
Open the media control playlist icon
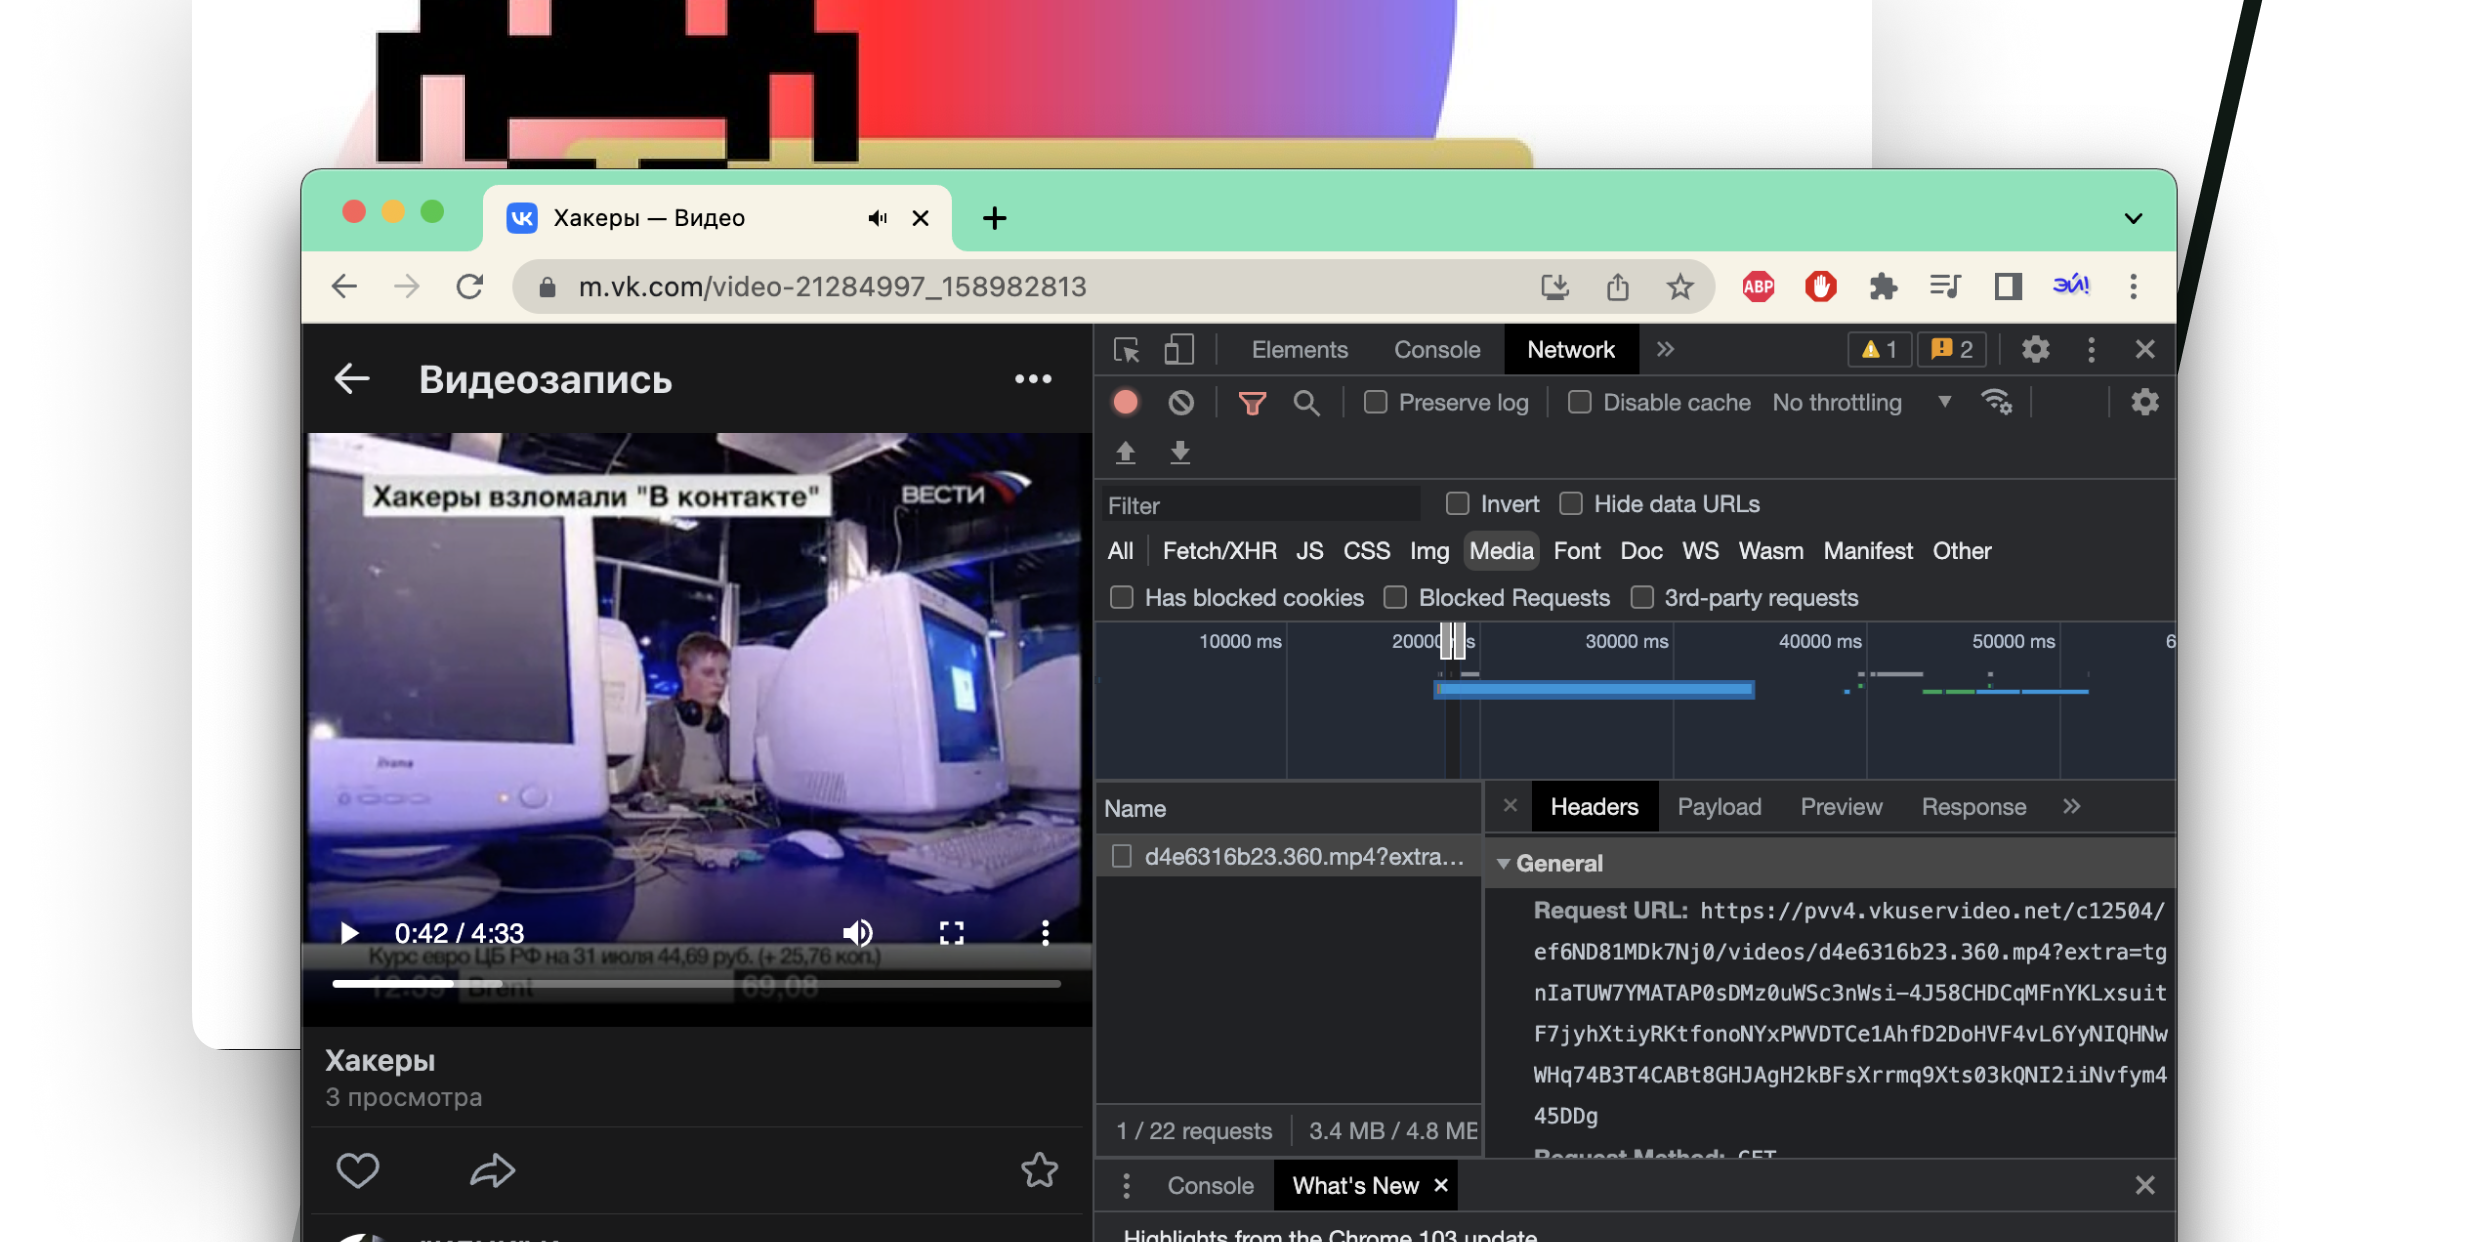click(x=1945, y=287)
